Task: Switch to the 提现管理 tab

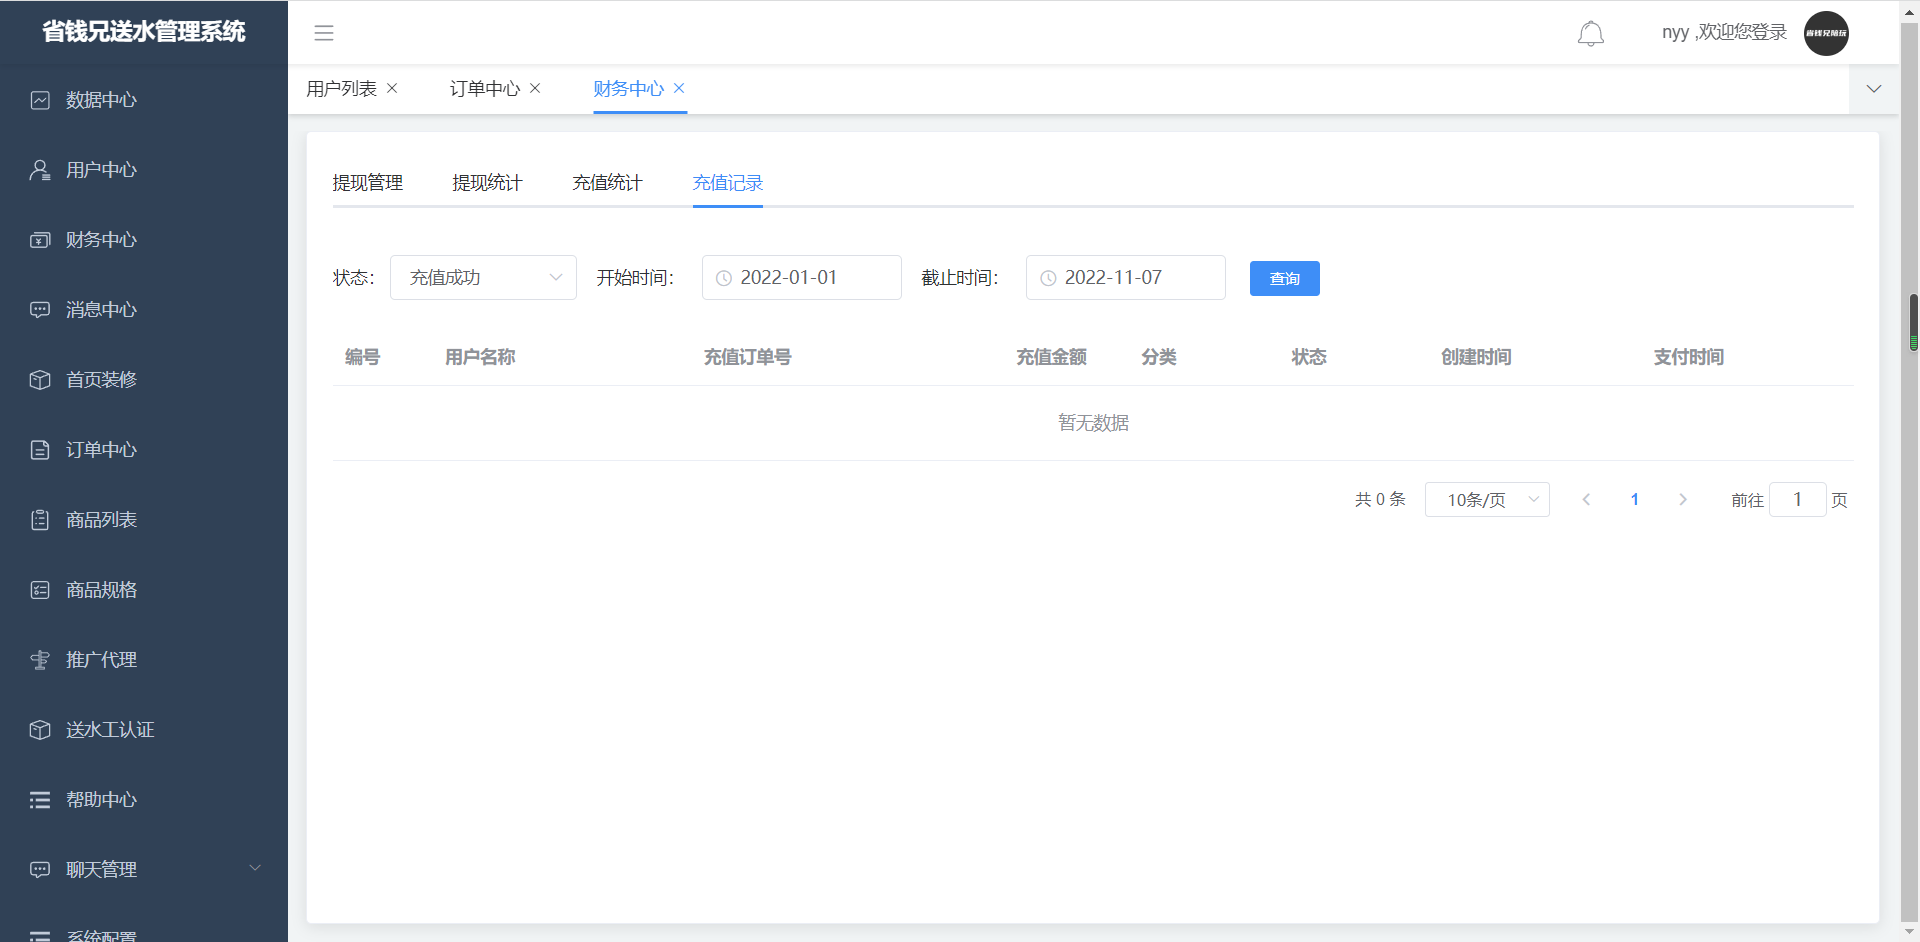Action: [367, 183]
